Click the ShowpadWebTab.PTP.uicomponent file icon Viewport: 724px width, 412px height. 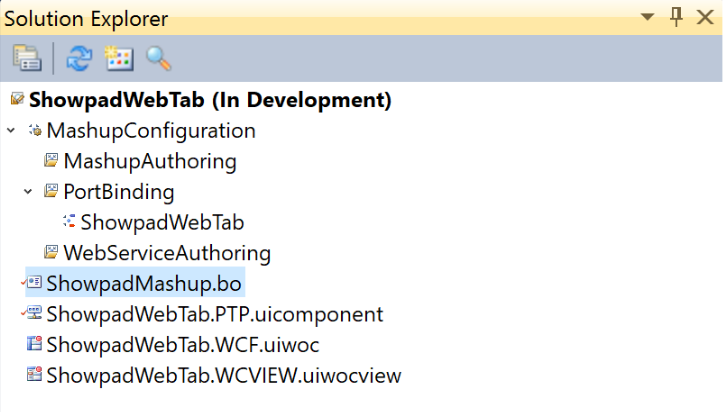[34, 314]
